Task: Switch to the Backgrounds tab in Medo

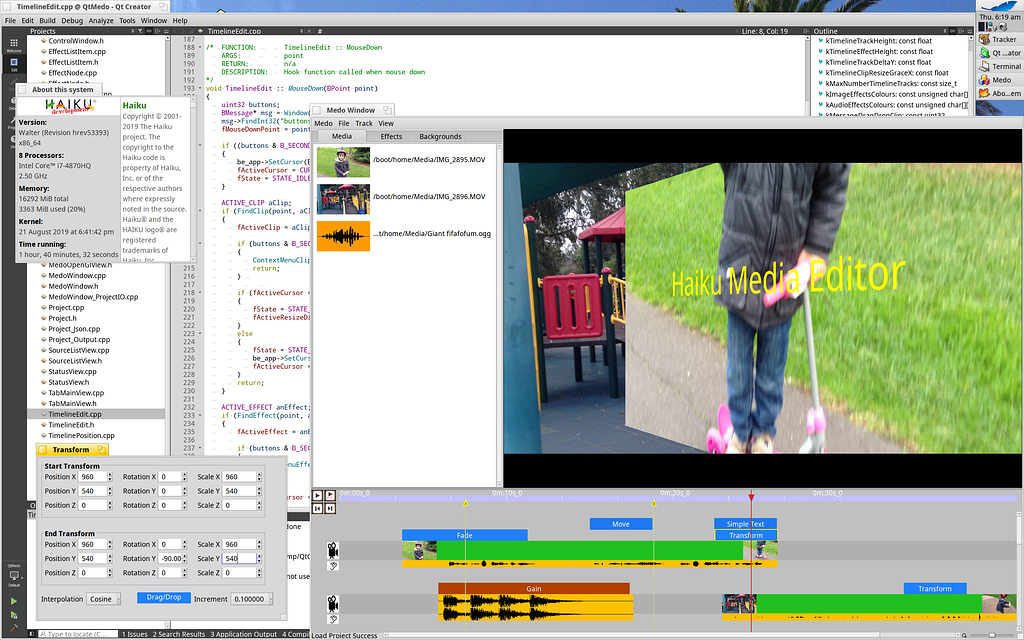Action: coord(440,136)
